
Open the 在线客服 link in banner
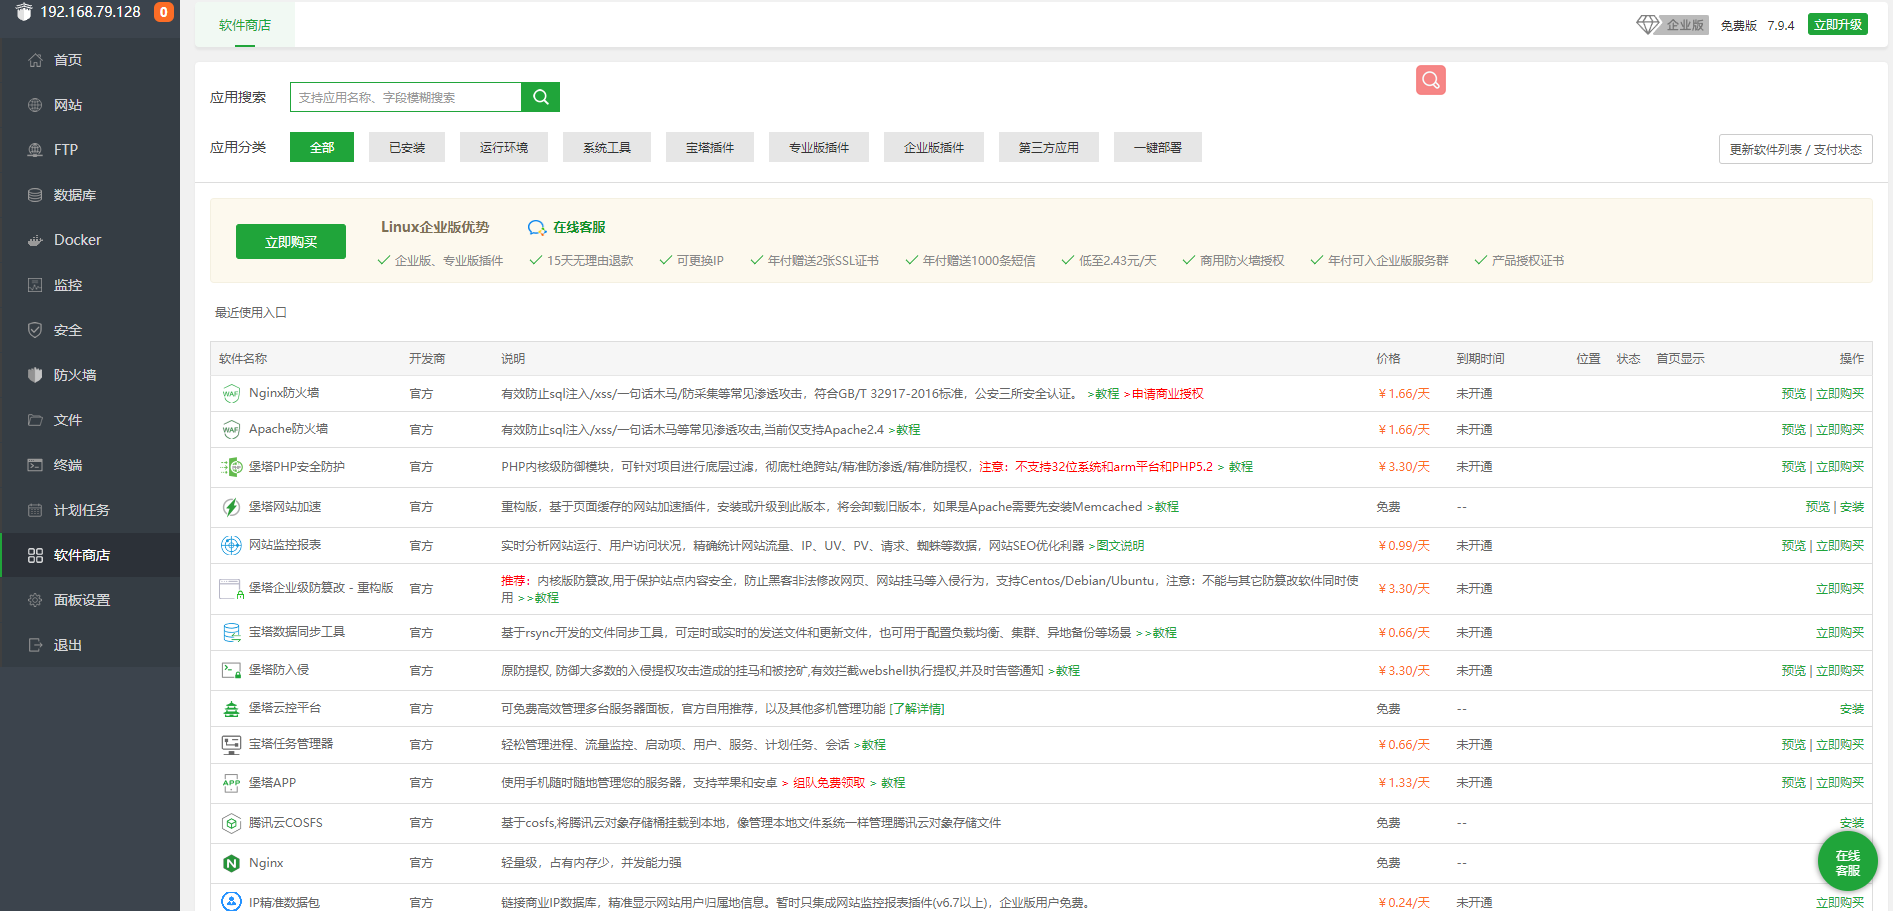tap(567, 227)
